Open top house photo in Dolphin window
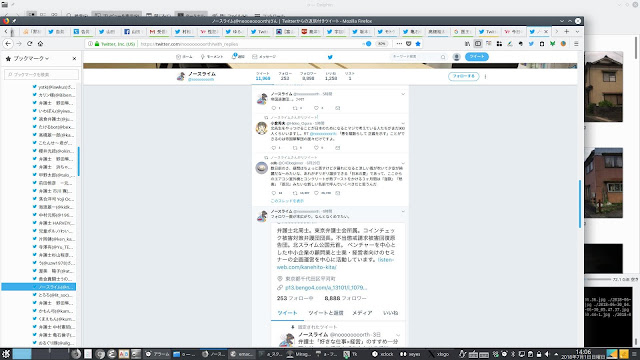Viewport: 640px width, 360px height. point(604,87)
